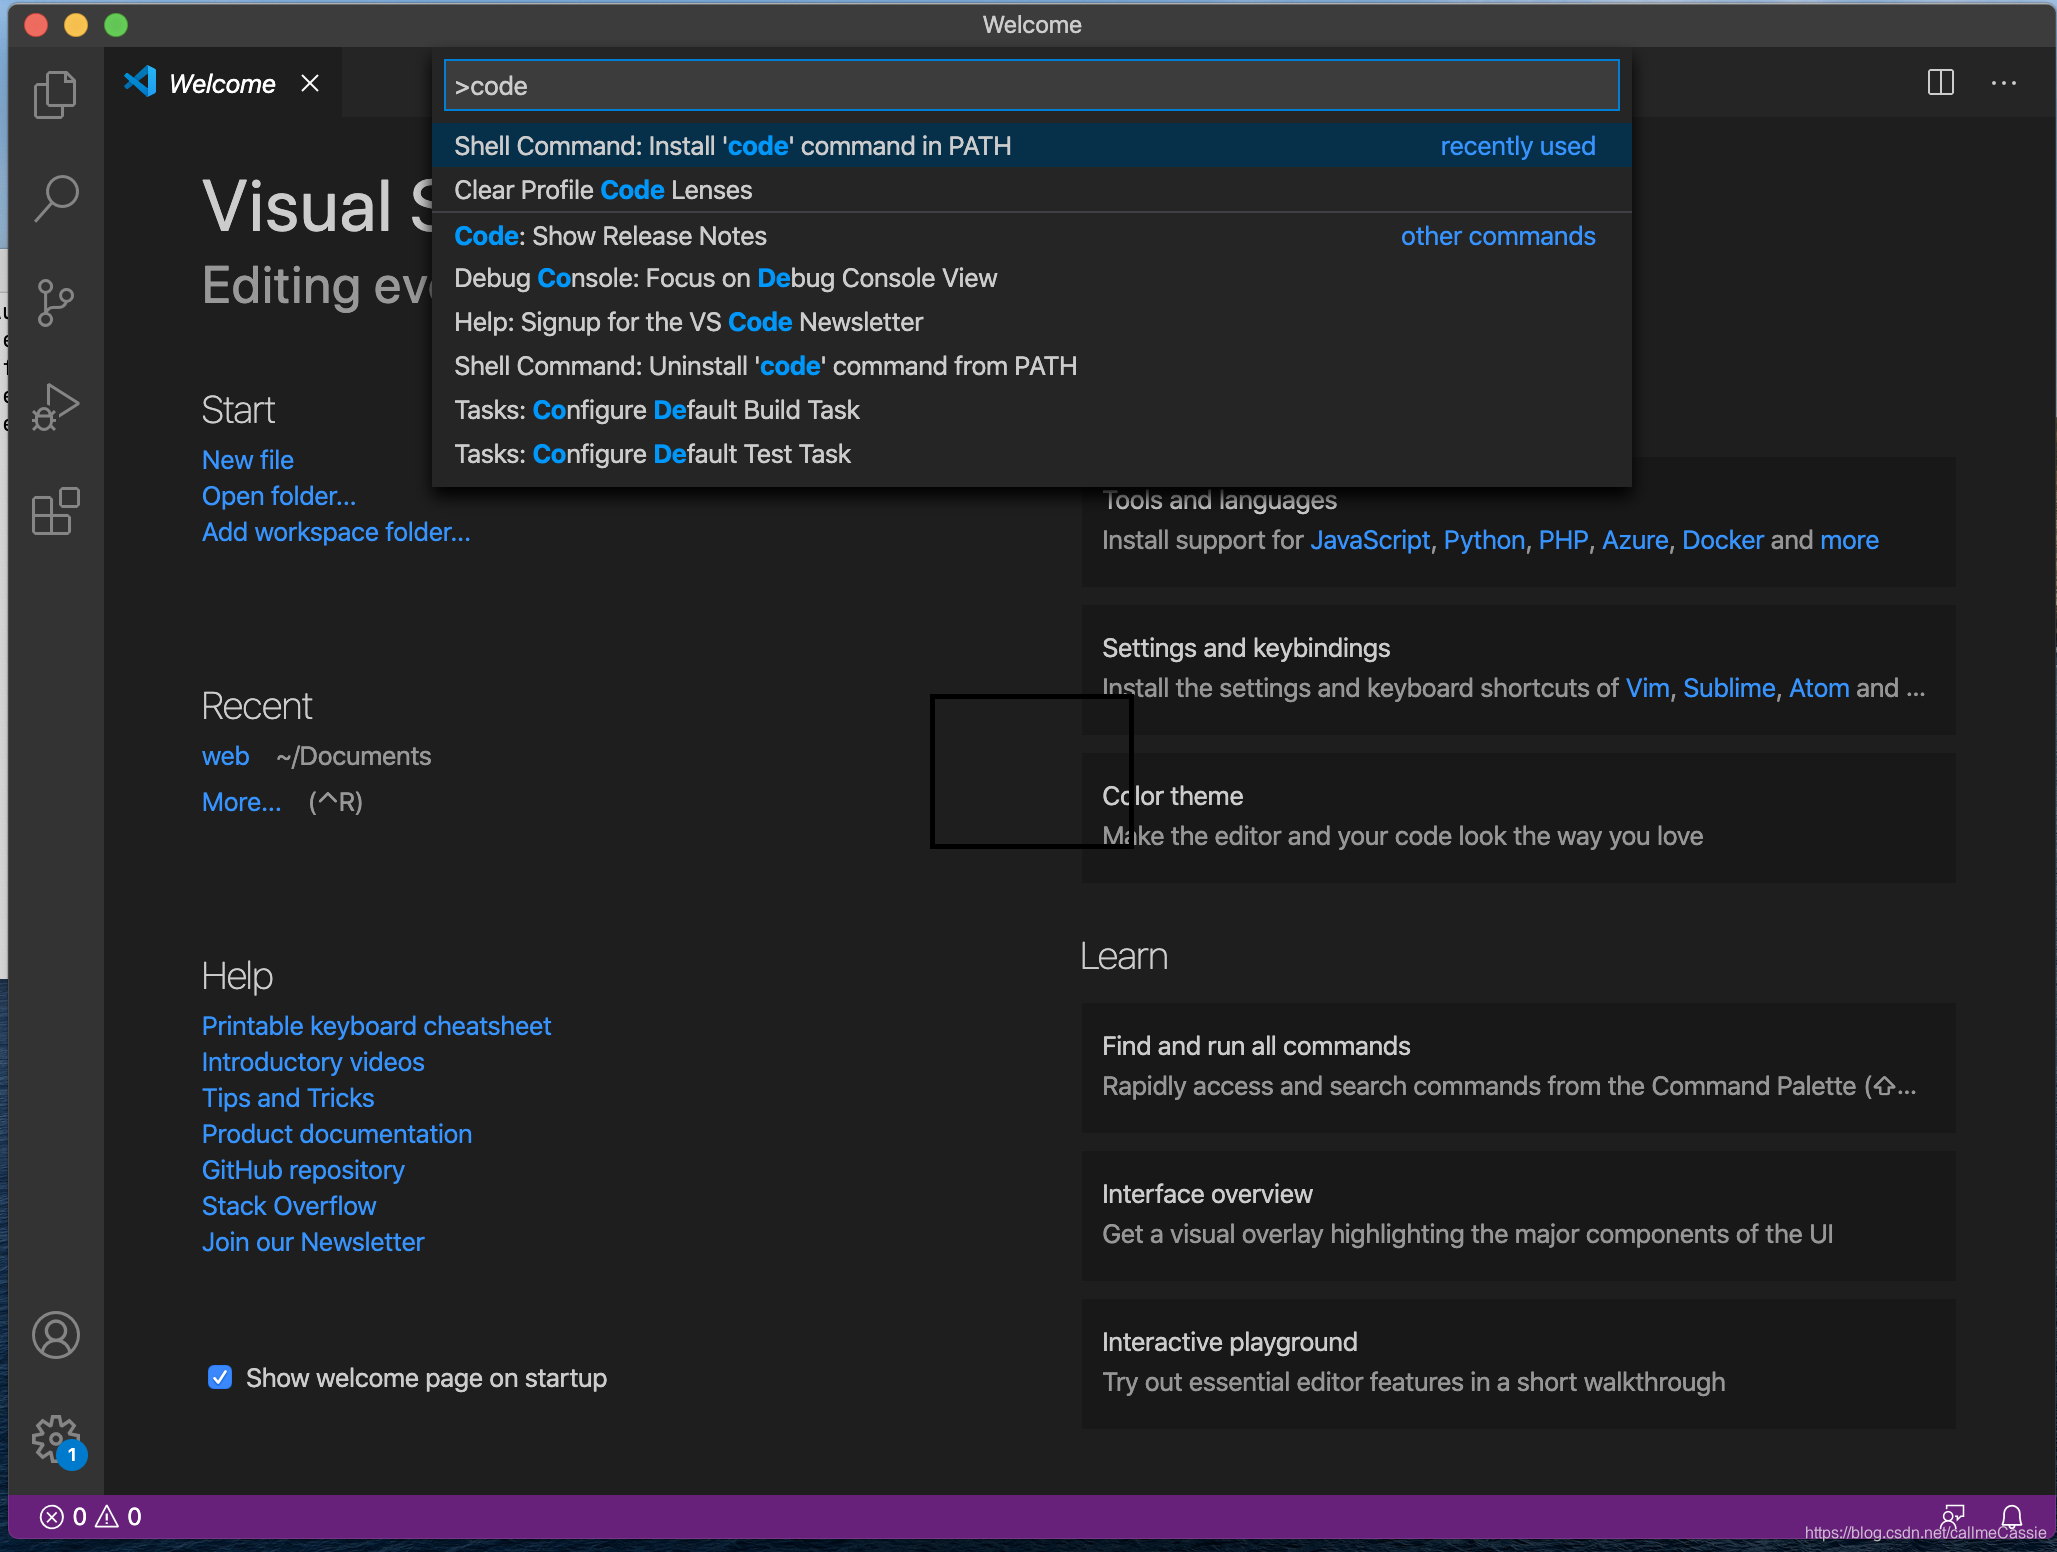Run Shell Command: Install 'code' command in PATH

(x=1031, y=146)
